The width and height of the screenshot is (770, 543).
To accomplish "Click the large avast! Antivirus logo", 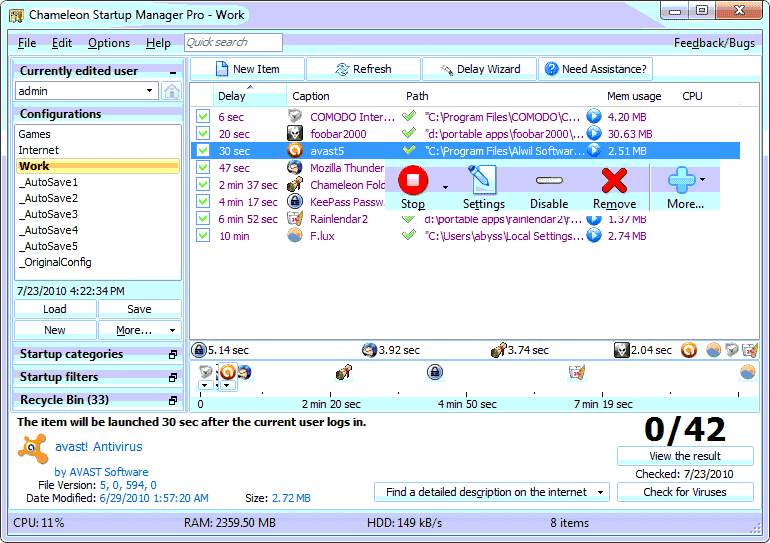I will tap(33, 448).
